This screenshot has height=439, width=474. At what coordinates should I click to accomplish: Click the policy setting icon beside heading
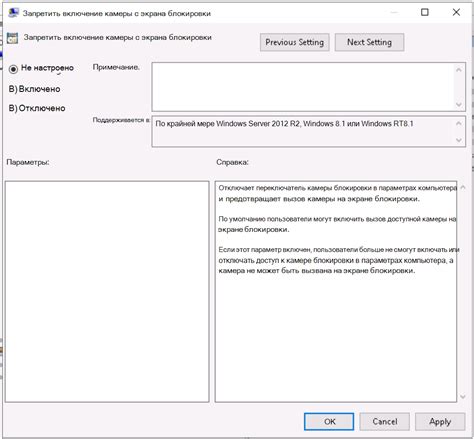(x=12, y=38)
